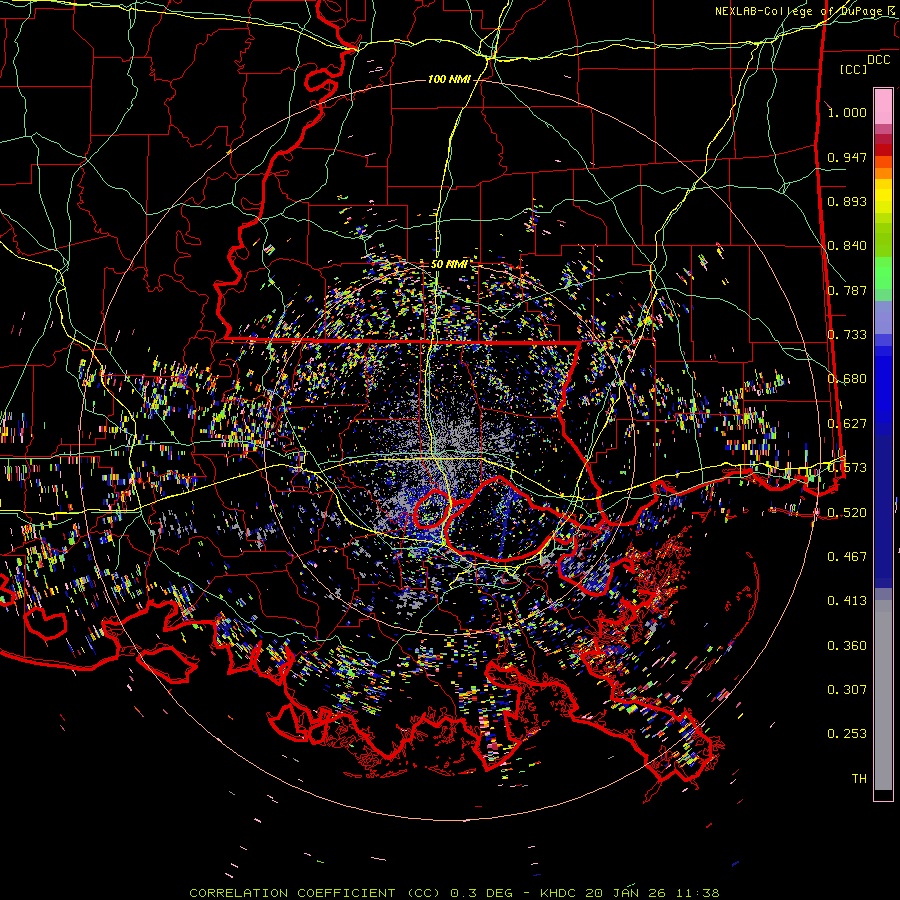Click the 0.627 scale value
This screenshot has height=900, width=900.
847,424
